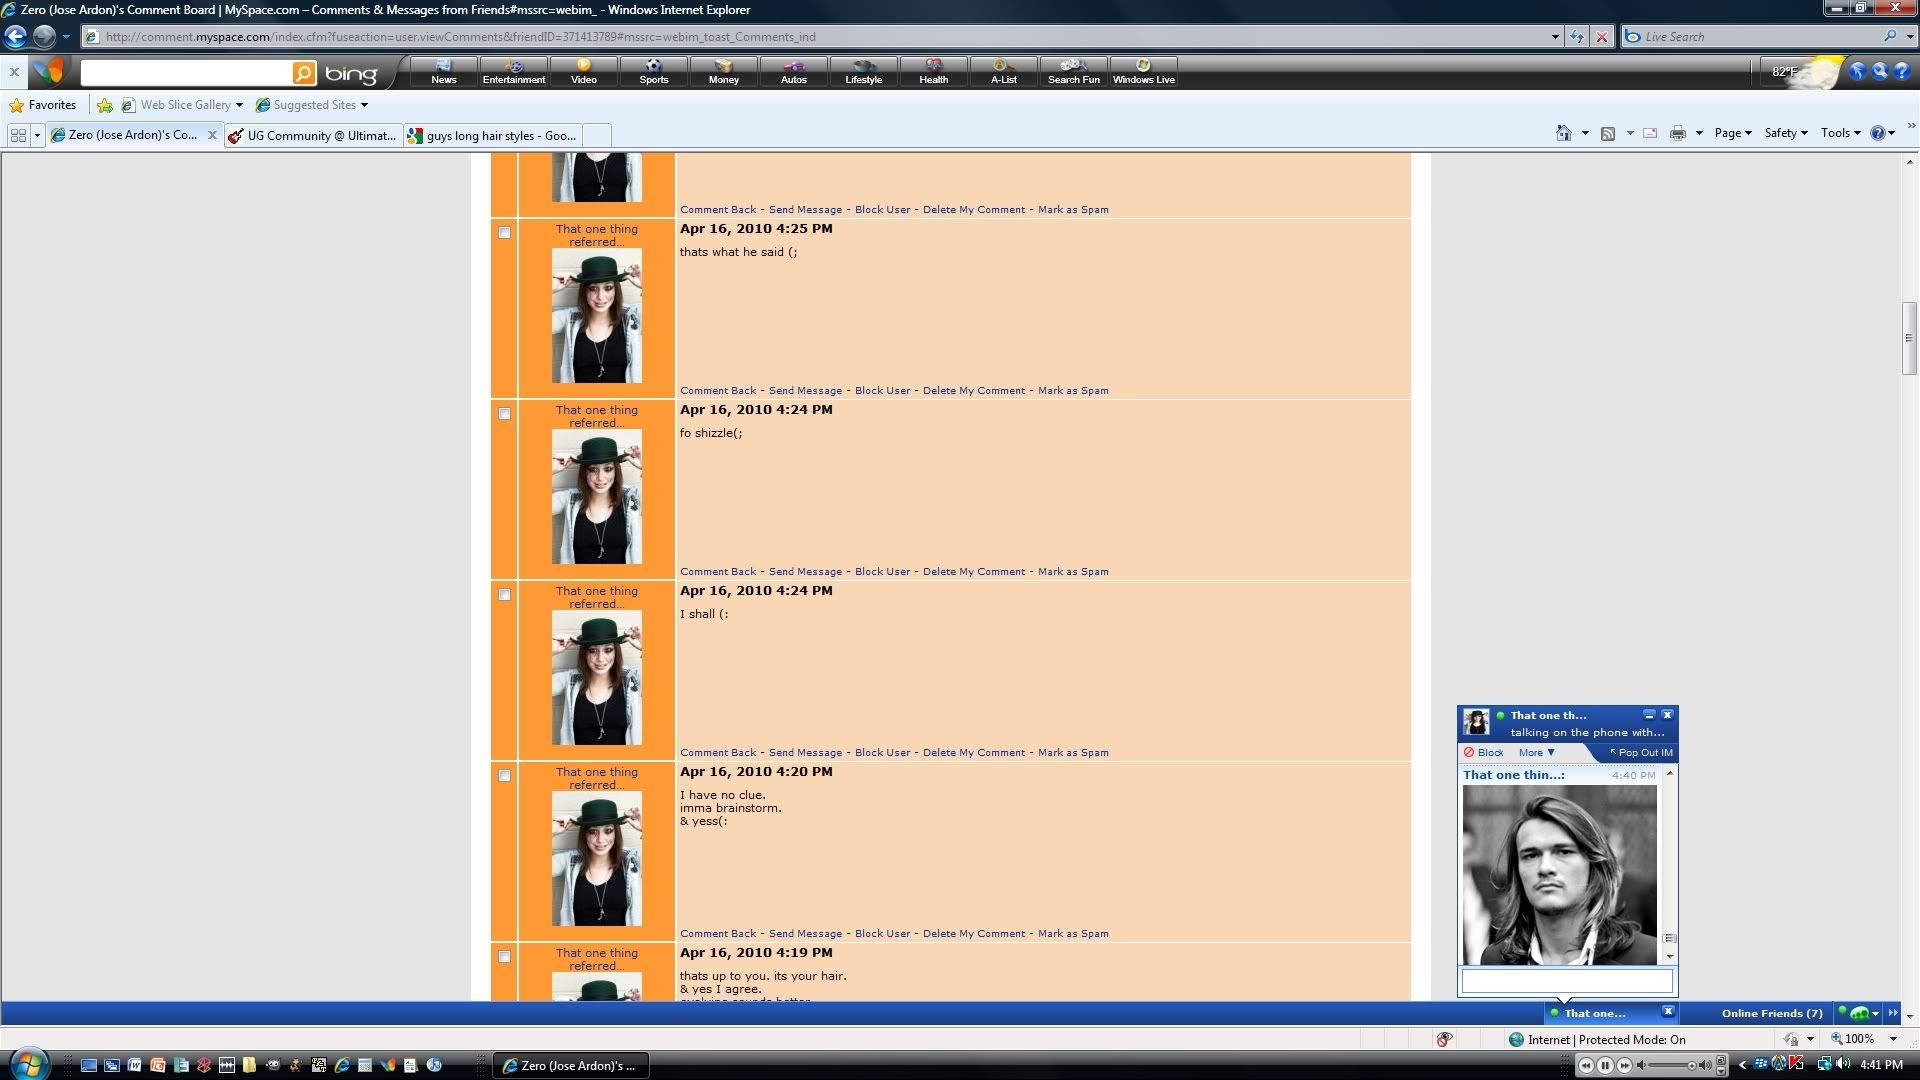Click the 82°F weather widget
Screen dimensions: 1920x1080
click(x=1803, y=72)
